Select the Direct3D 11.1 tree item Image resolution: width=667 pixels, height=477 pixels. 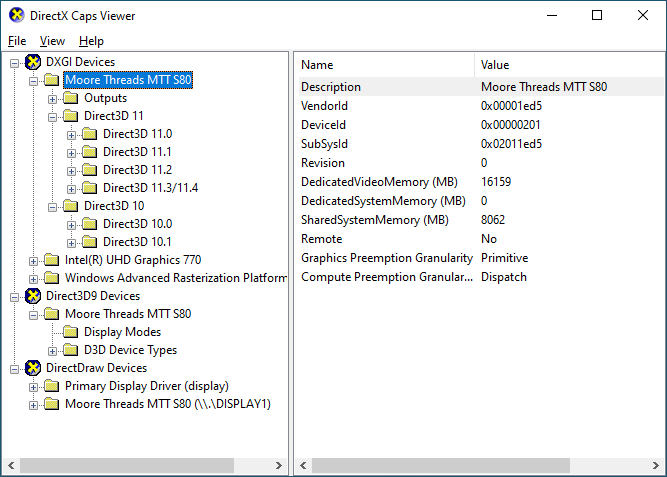pyautogui.click(x=137, y=152)
